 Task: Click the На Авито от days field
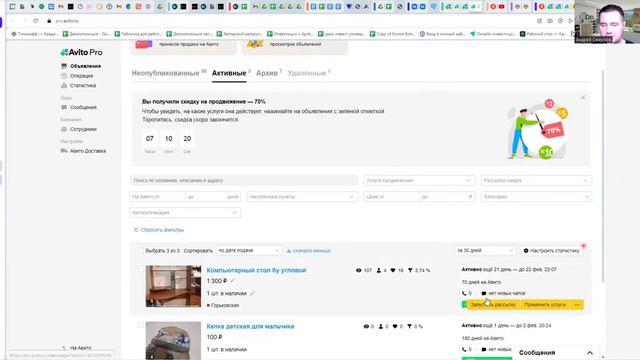(158, 197)
